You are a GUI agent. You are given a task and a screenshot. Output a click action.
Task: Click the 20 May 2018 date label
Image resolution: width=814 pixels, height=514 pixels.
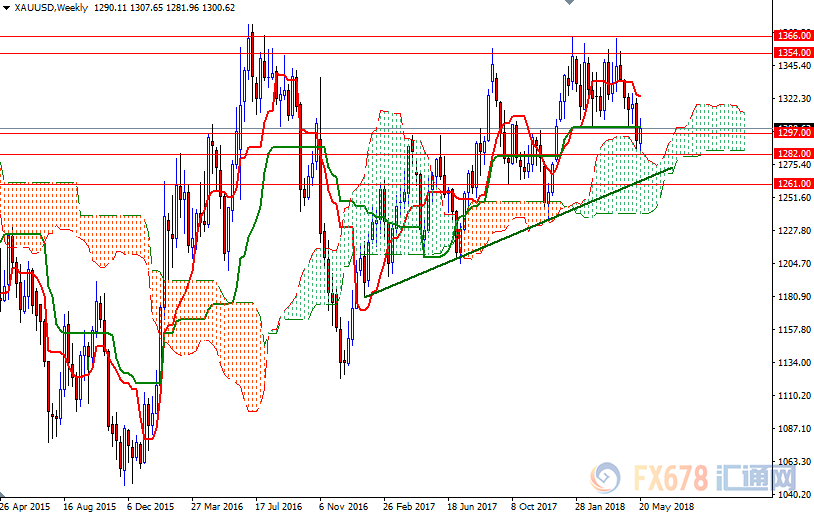[x=664, y=506]
